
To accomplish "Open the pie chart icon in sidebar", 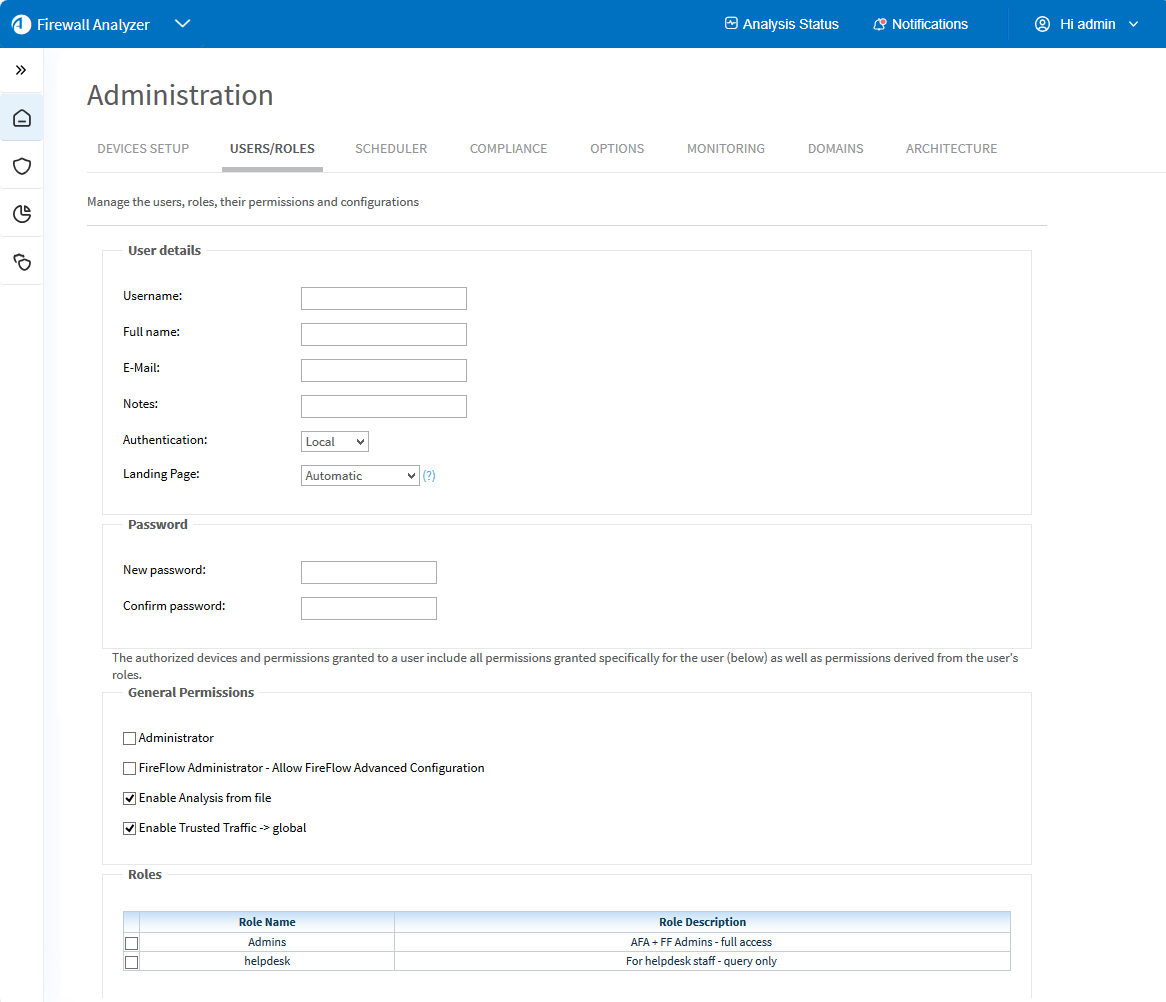I will [x=22, y=213].
